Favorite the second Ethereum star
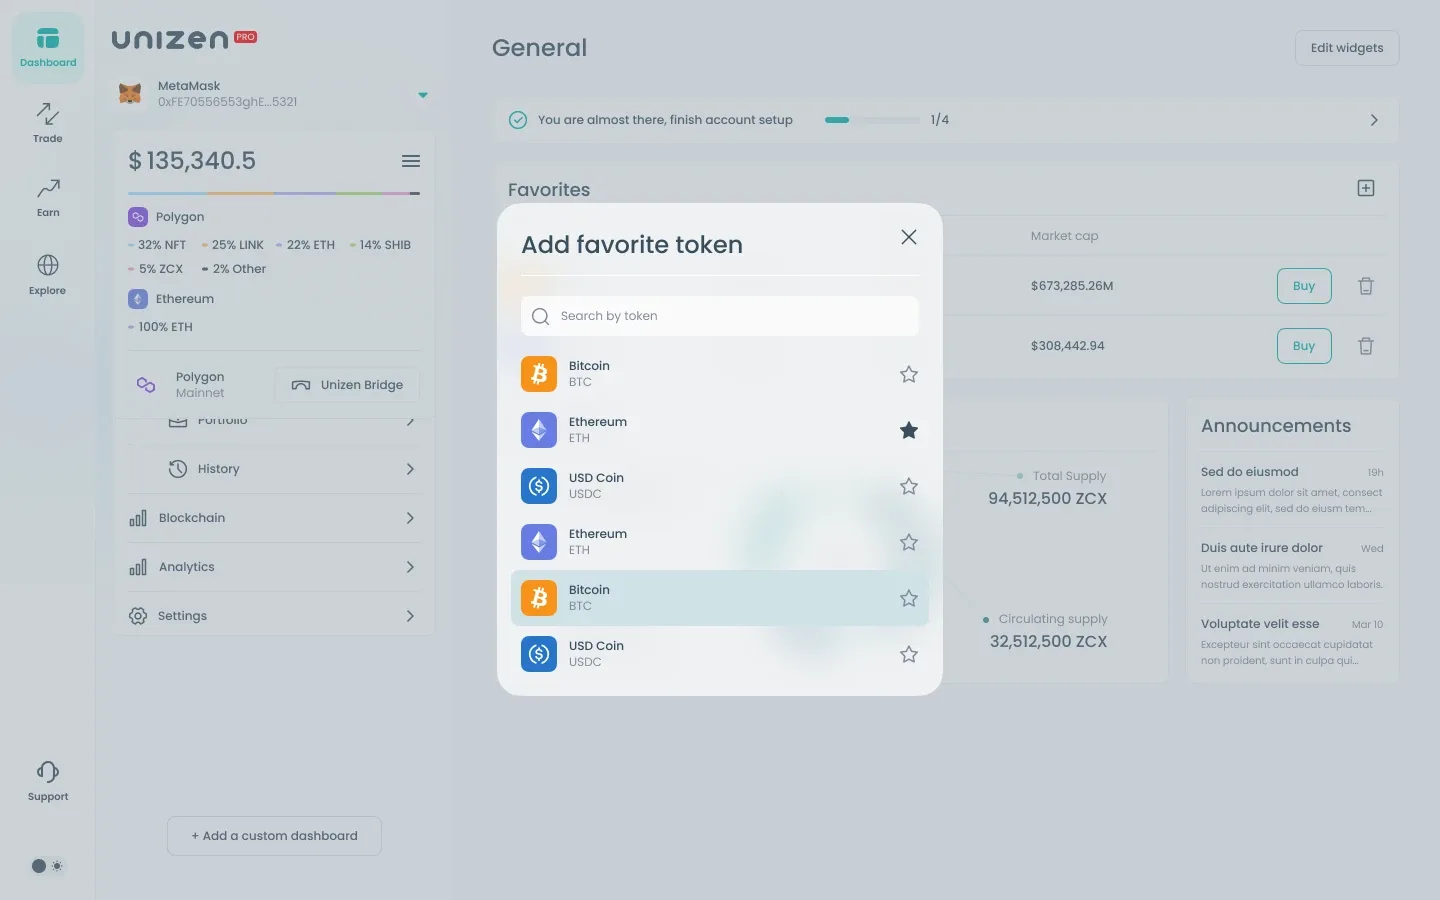Viewport: 1440px width, 900px height. point(909,542)
